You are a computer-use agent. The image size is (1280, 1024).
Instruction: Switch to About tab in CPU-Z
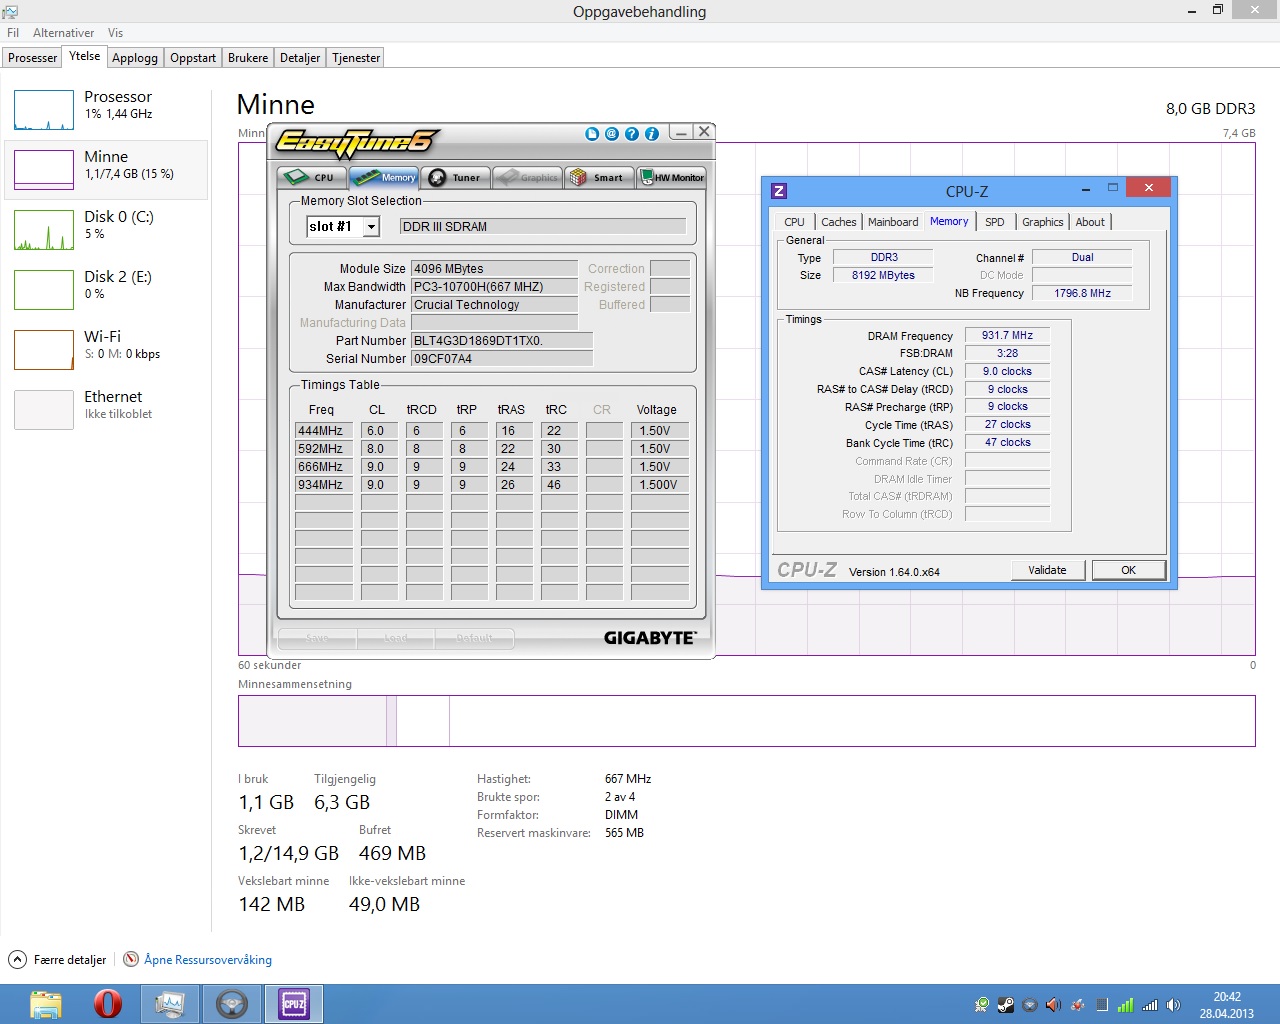[1090, 222]
